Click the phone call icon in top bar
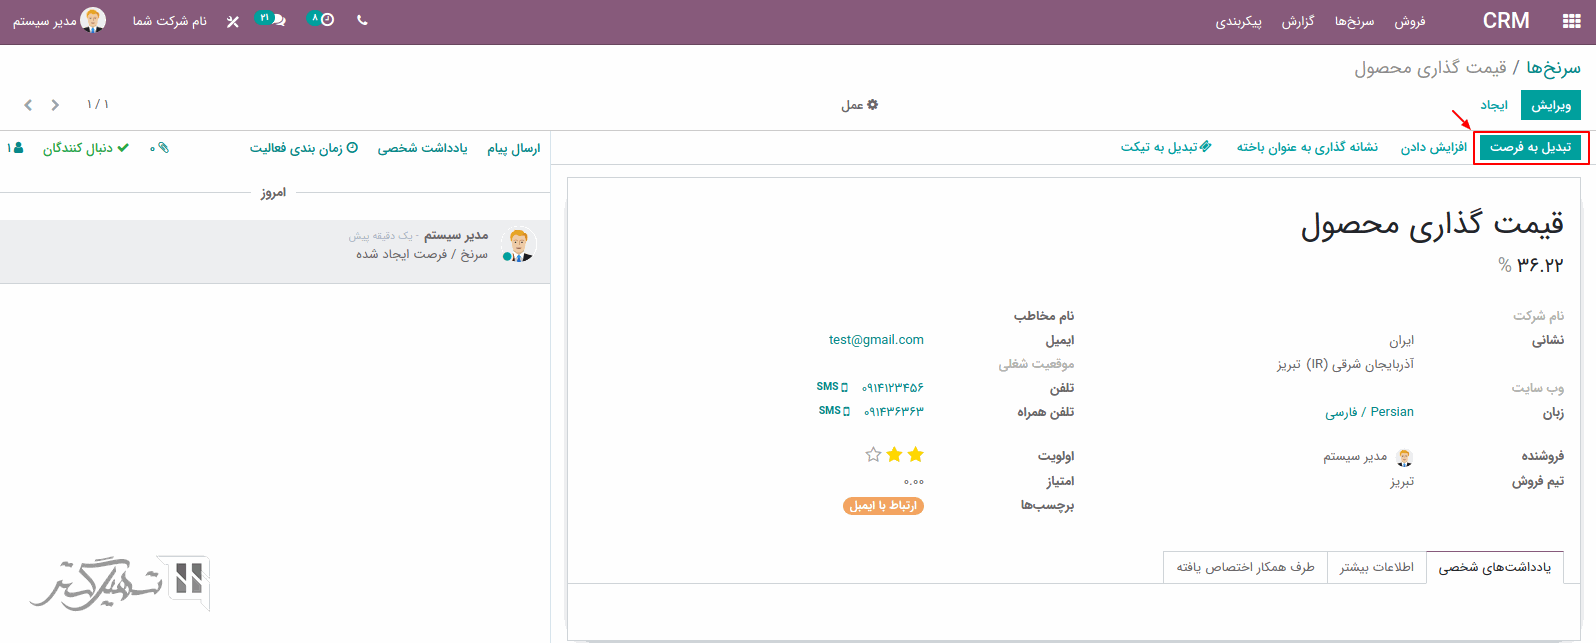 point(362,20)
